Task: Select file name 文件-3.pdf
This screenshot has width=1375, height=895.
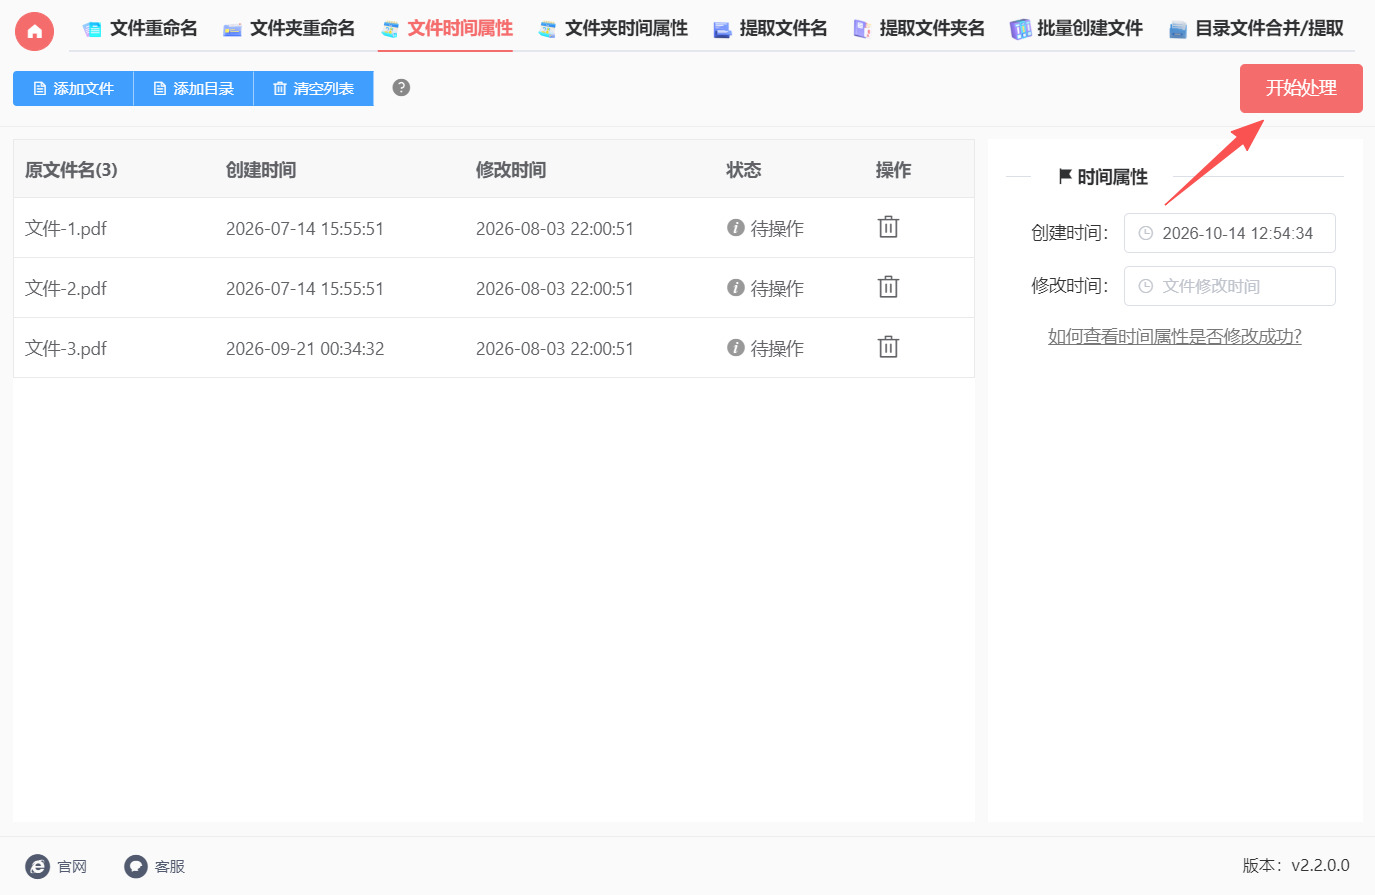Action: tap(66, 348)
